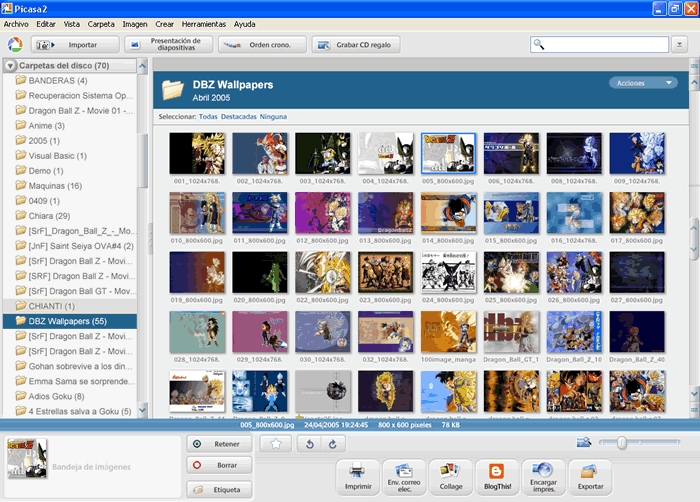
Task: Click the DBZ Wallpapers folder icon in the header
Action: [173, 90]
